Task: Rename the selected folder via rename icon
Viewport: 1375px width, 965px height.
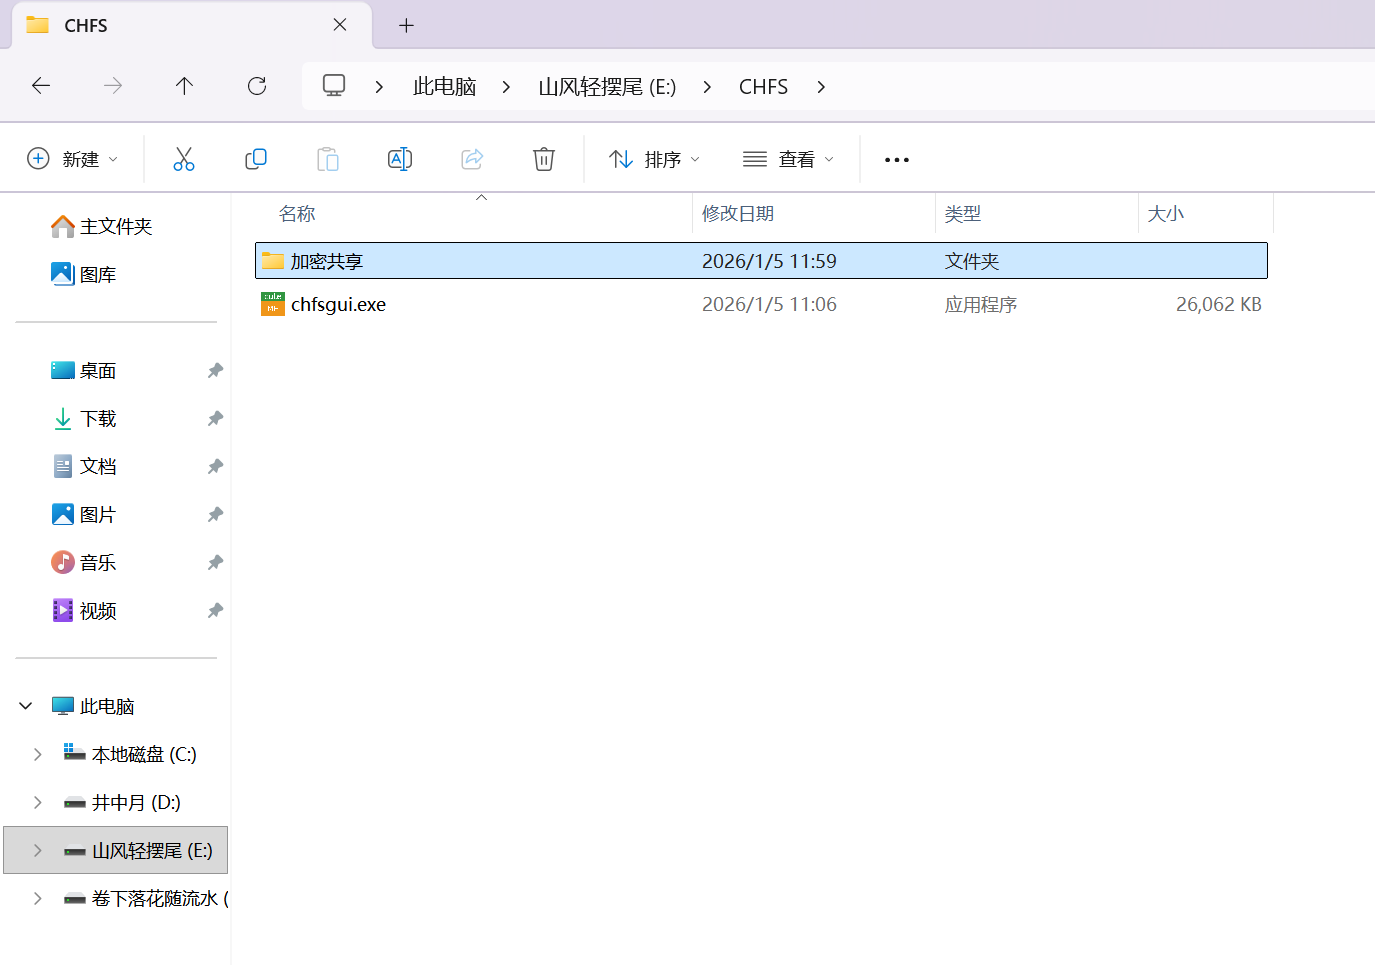Action: [399, 158]
